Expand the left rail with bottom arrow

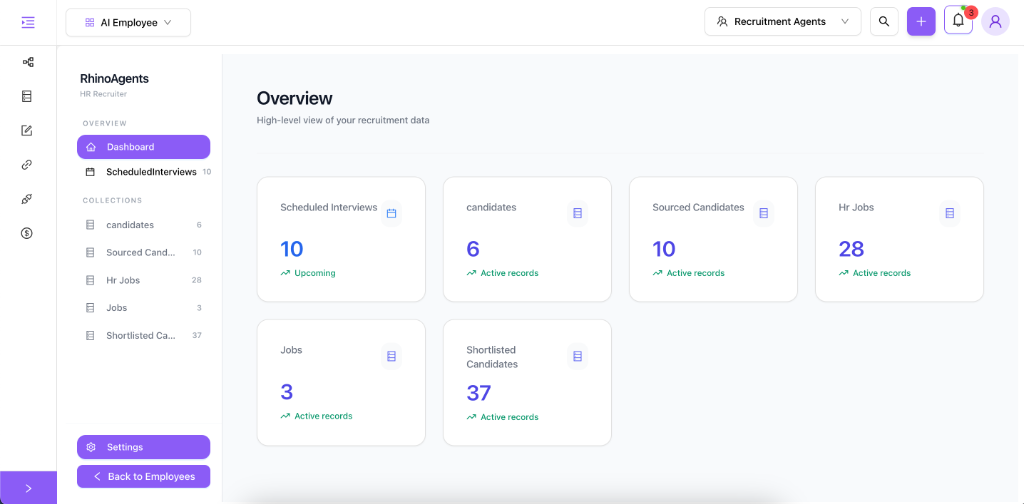tap(28, 488)
